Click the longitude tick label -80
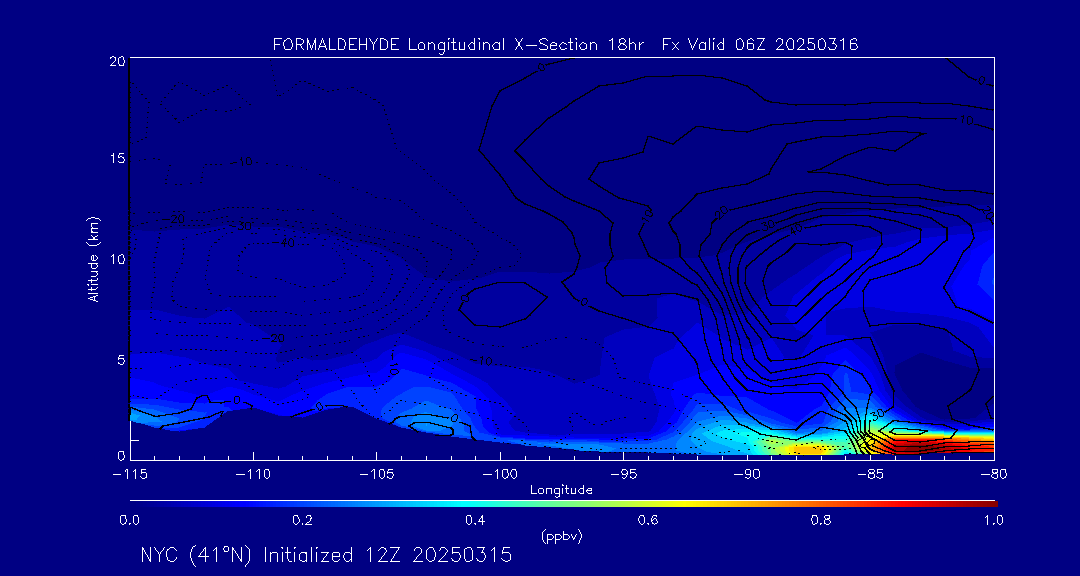Image resolution: width=1080 pixels, height=576 pixels. pos(993,475)
